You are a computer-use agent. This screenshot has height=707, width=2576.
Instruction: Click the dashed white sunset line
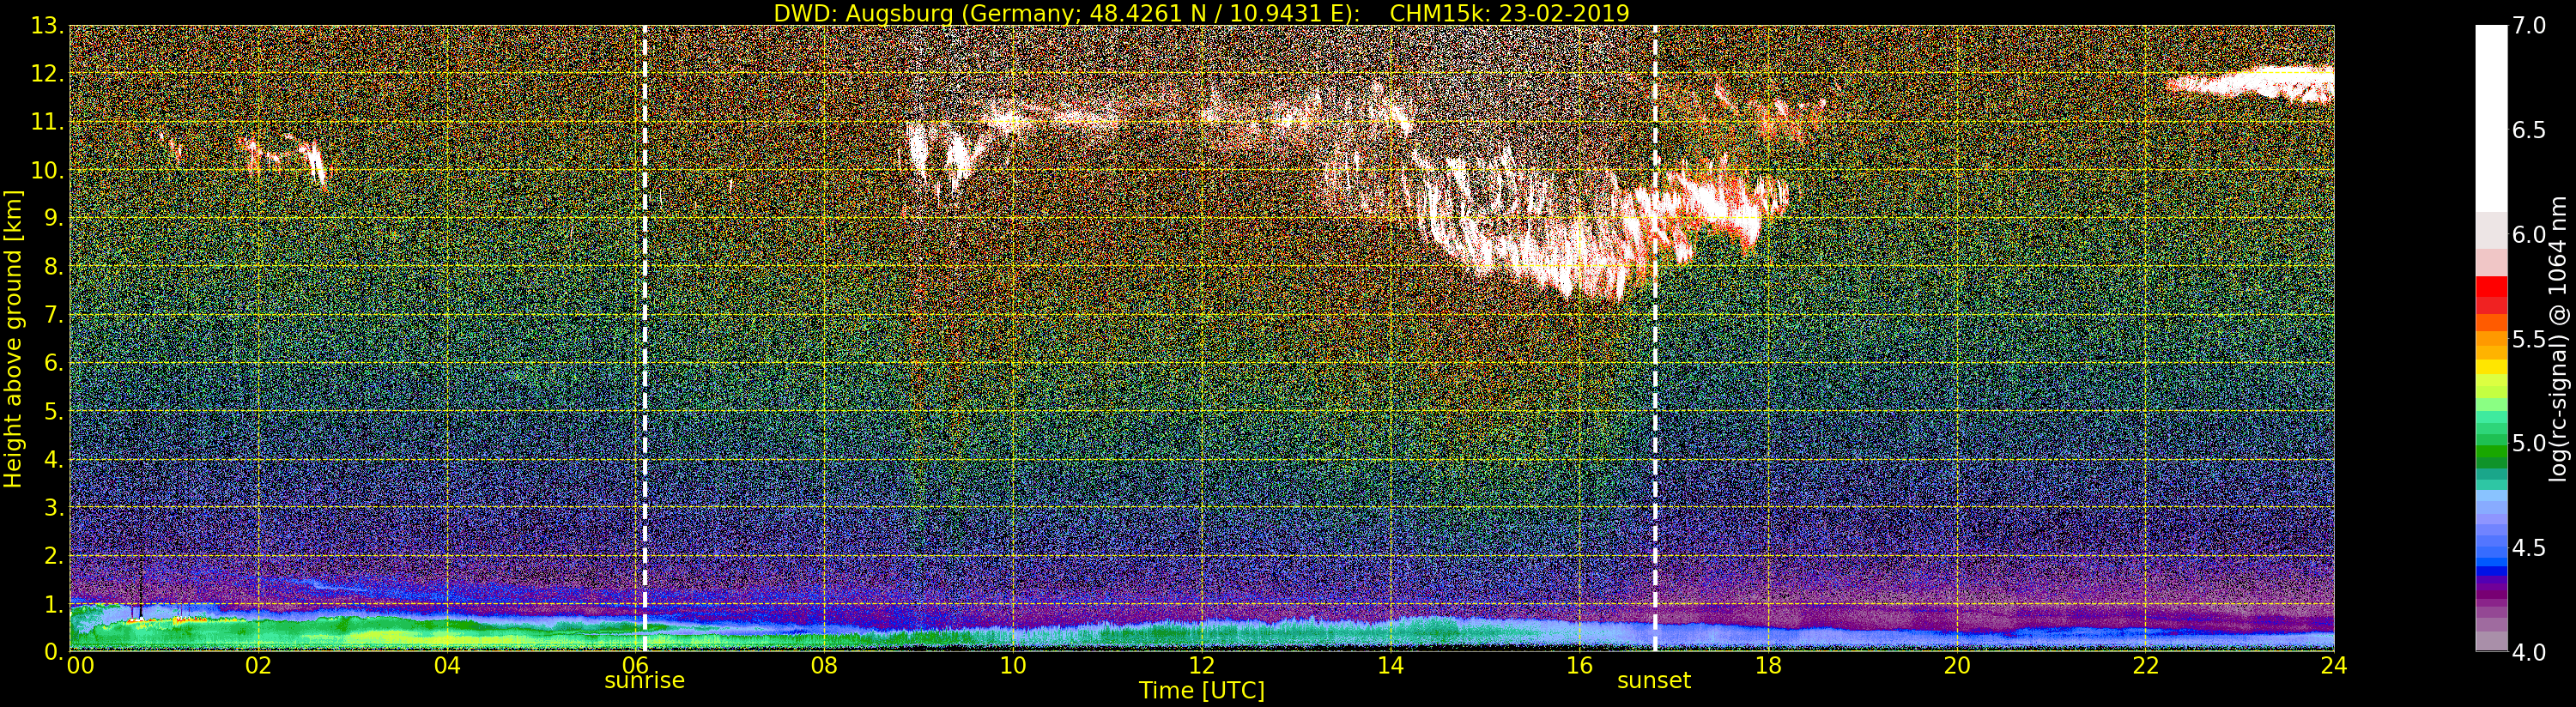coord(1655,338)
